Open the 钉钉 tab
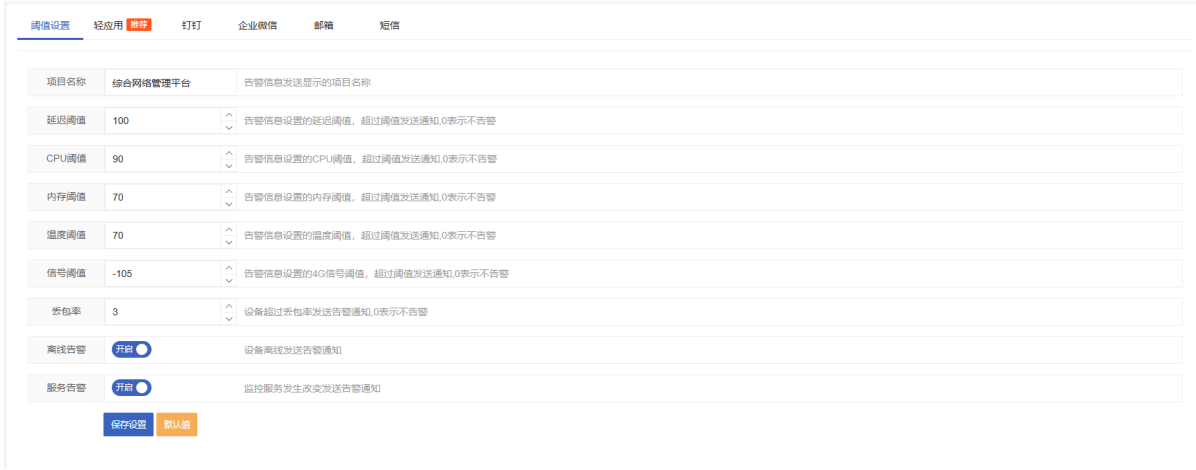Viewport: 1196px width, 470px height. 191,25
